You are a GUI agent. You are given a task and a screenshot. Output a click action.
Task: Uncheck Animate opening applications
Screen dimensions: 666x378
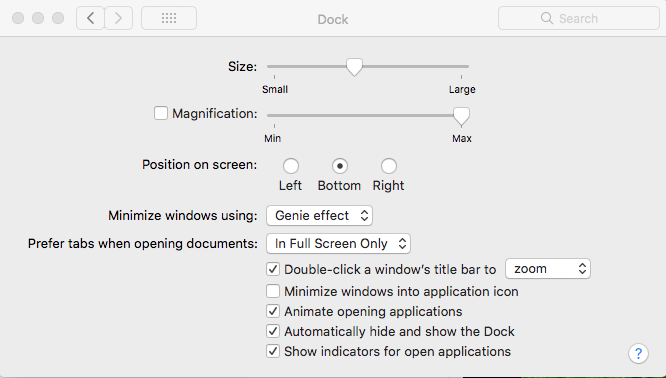(273, 311)
